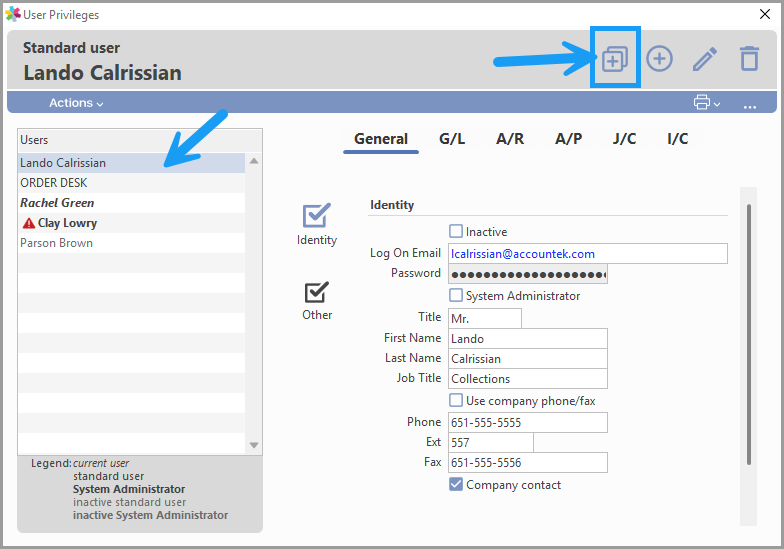Screen dimensions: 784x549
Task: Click the Fax number field
Action: click(528, 462)
